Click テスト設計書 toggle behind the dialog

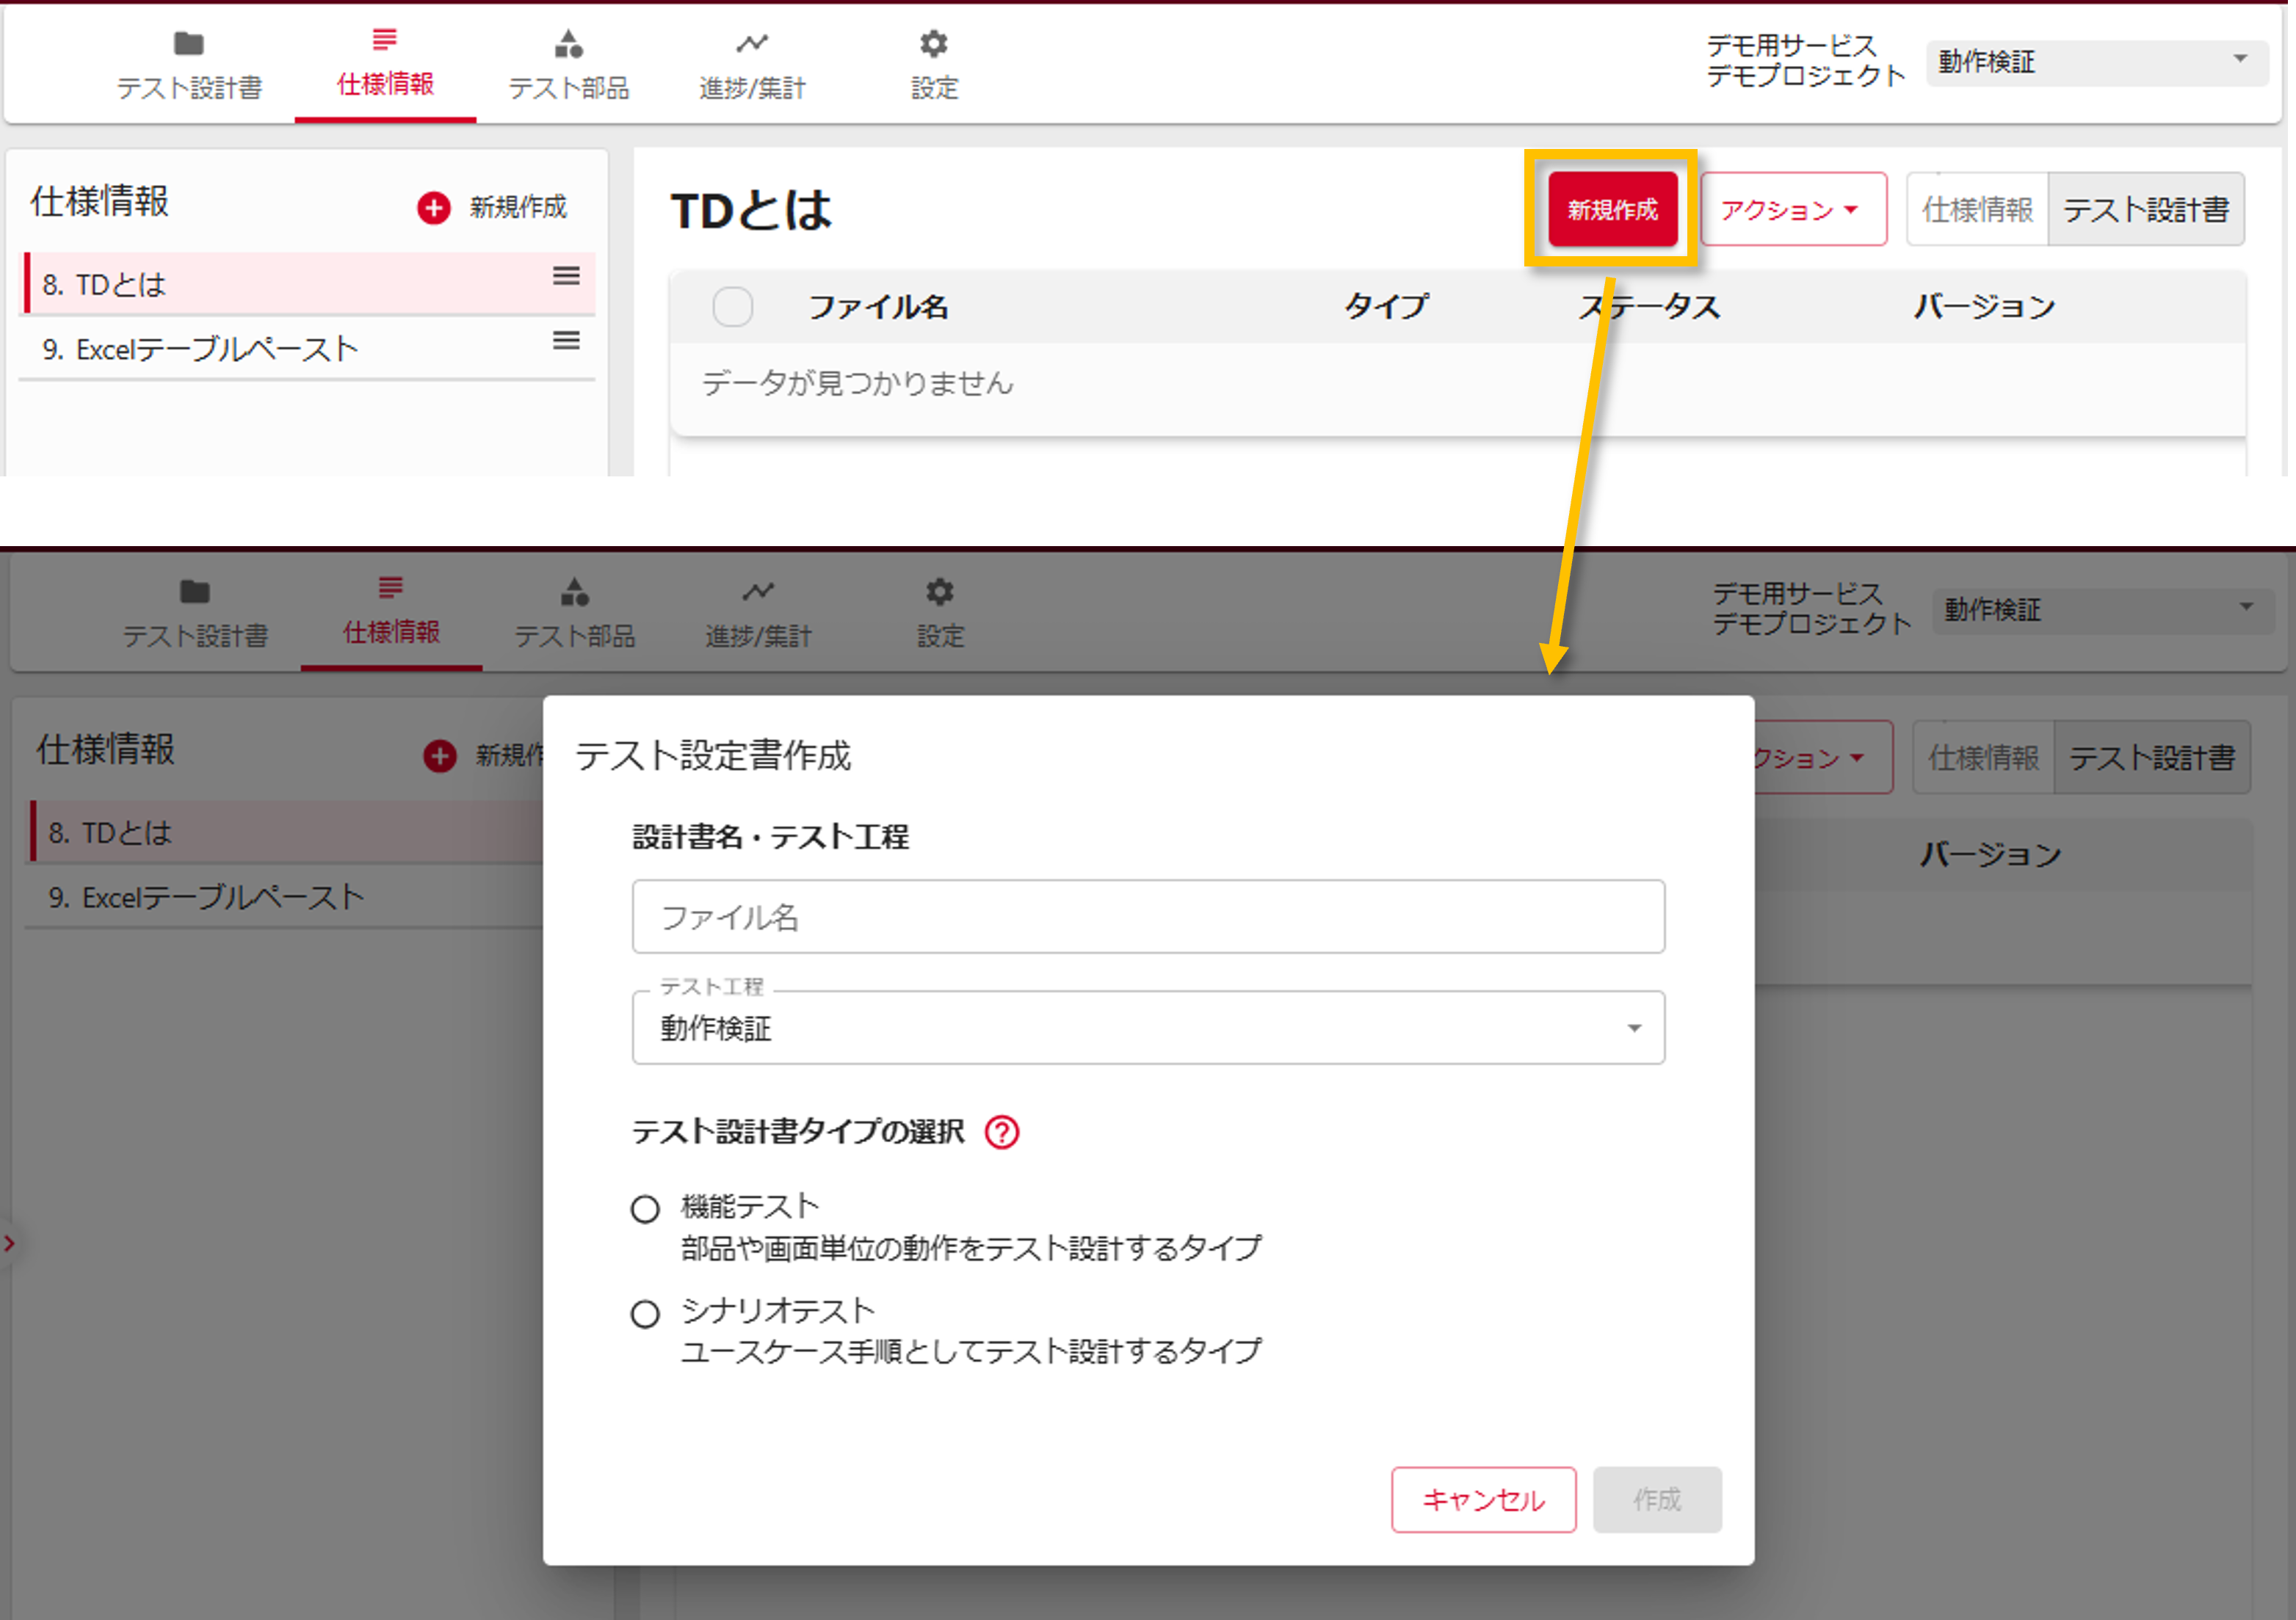coord(2152,757)
